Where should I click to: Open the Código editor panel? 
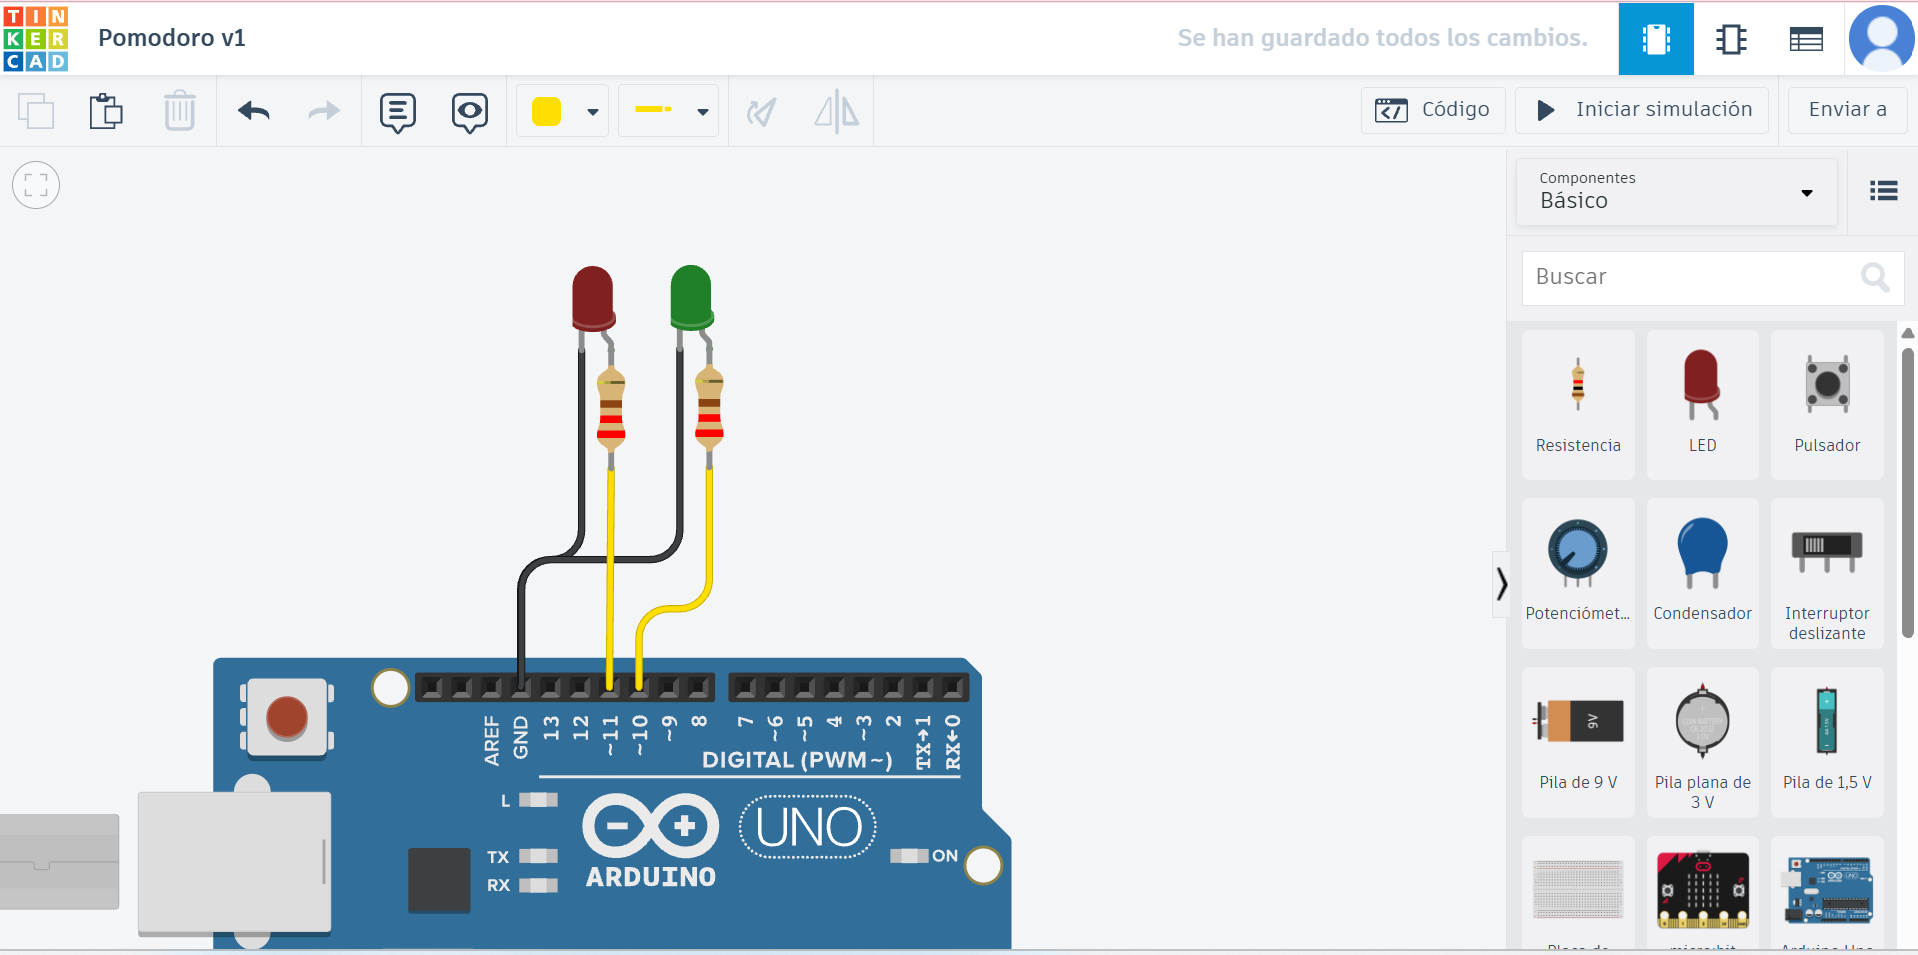(x=1432, y=110)
